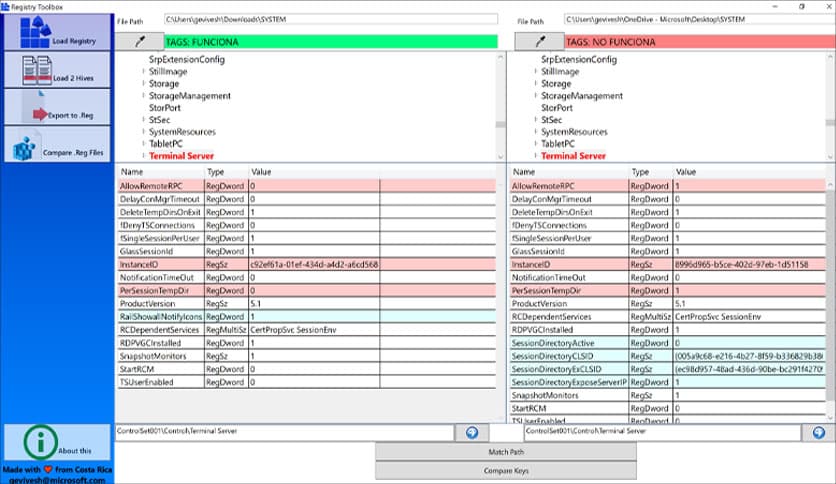Click the Compare Keys button

click(x=506, y=471)
